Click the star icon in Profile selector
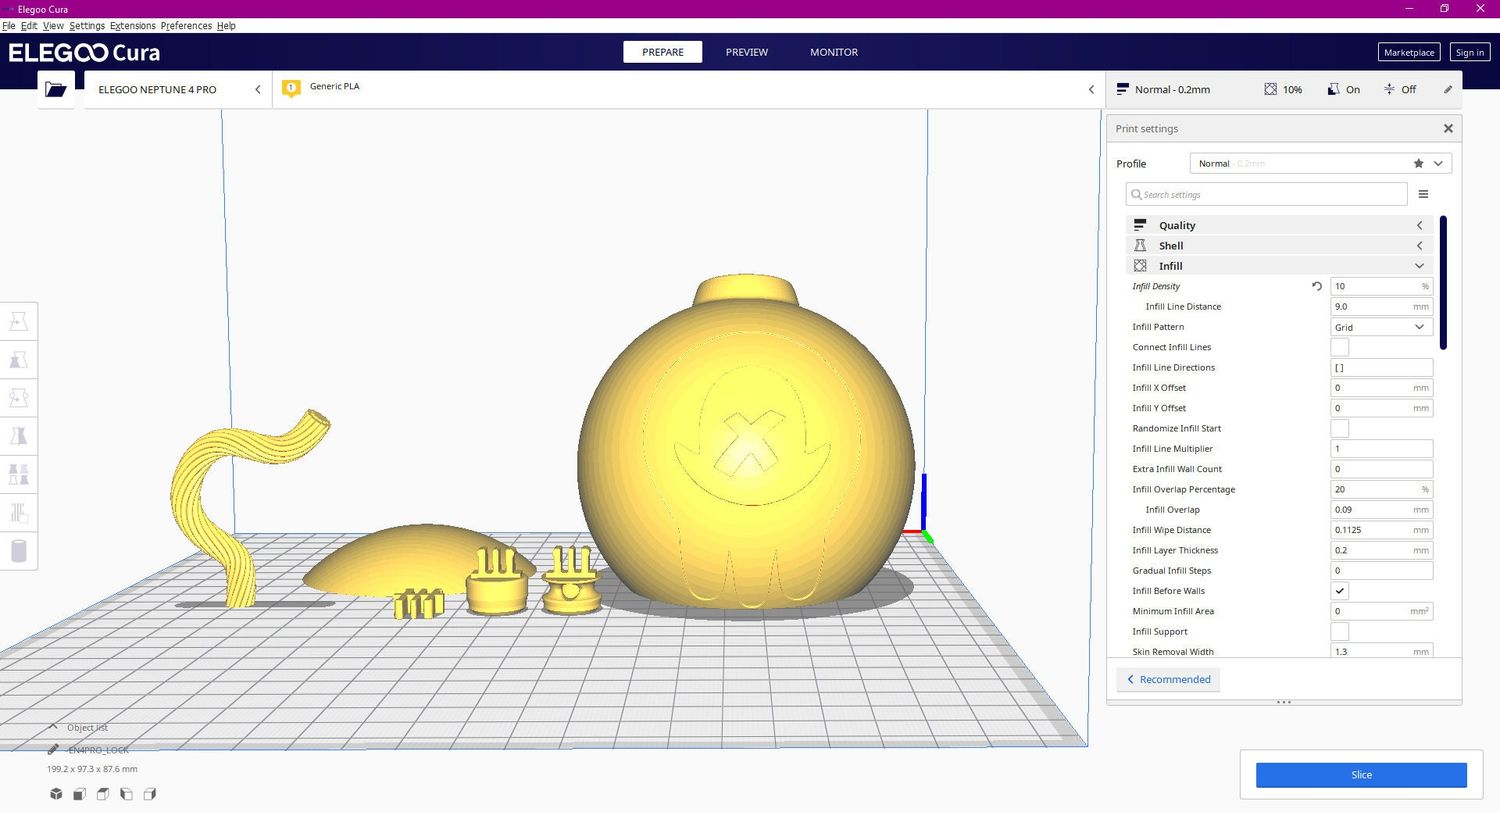This screenshot has width=1500, height=813. [x=1418, y=163]
